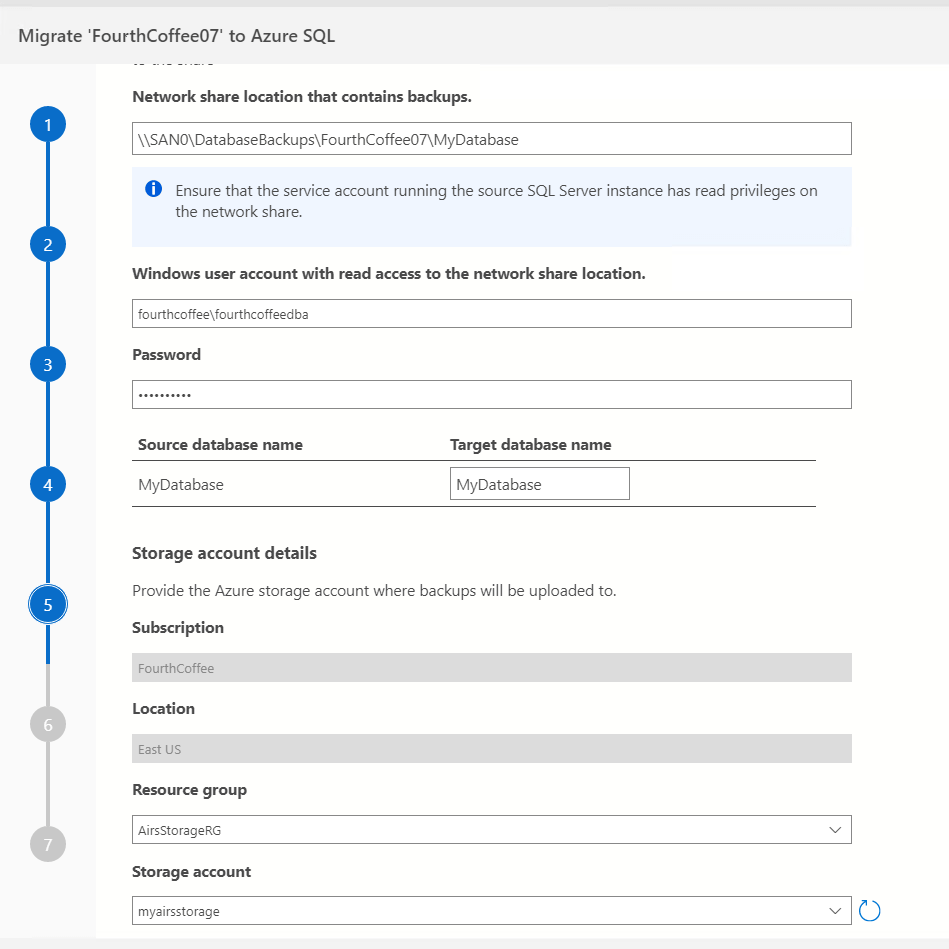Click the Target database name header
Screen dimensions: 949x949
pyautogui.click(x=530, y=445)
